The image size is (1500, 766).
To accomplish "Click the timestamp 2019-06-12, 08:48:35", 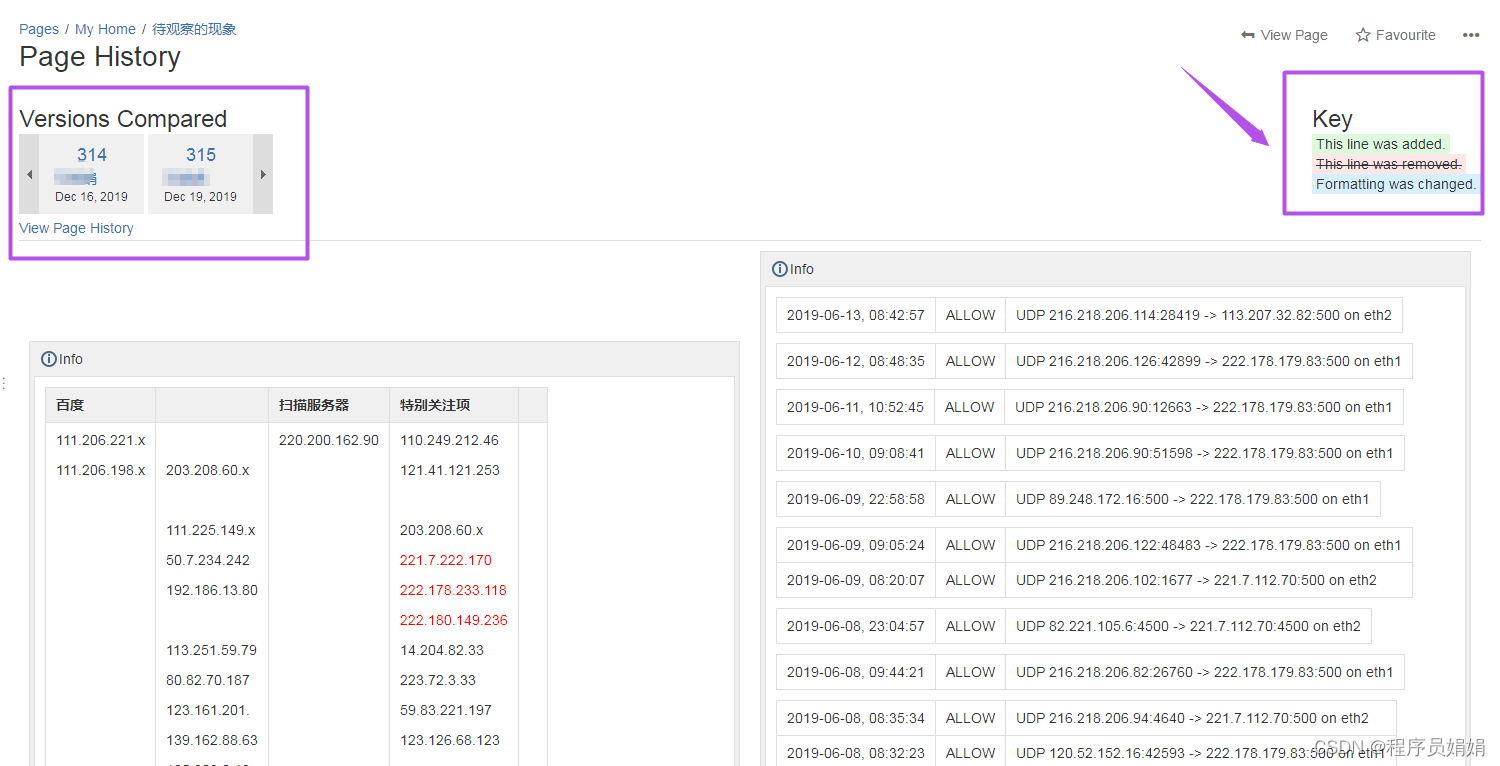I will tap(856, 361).
